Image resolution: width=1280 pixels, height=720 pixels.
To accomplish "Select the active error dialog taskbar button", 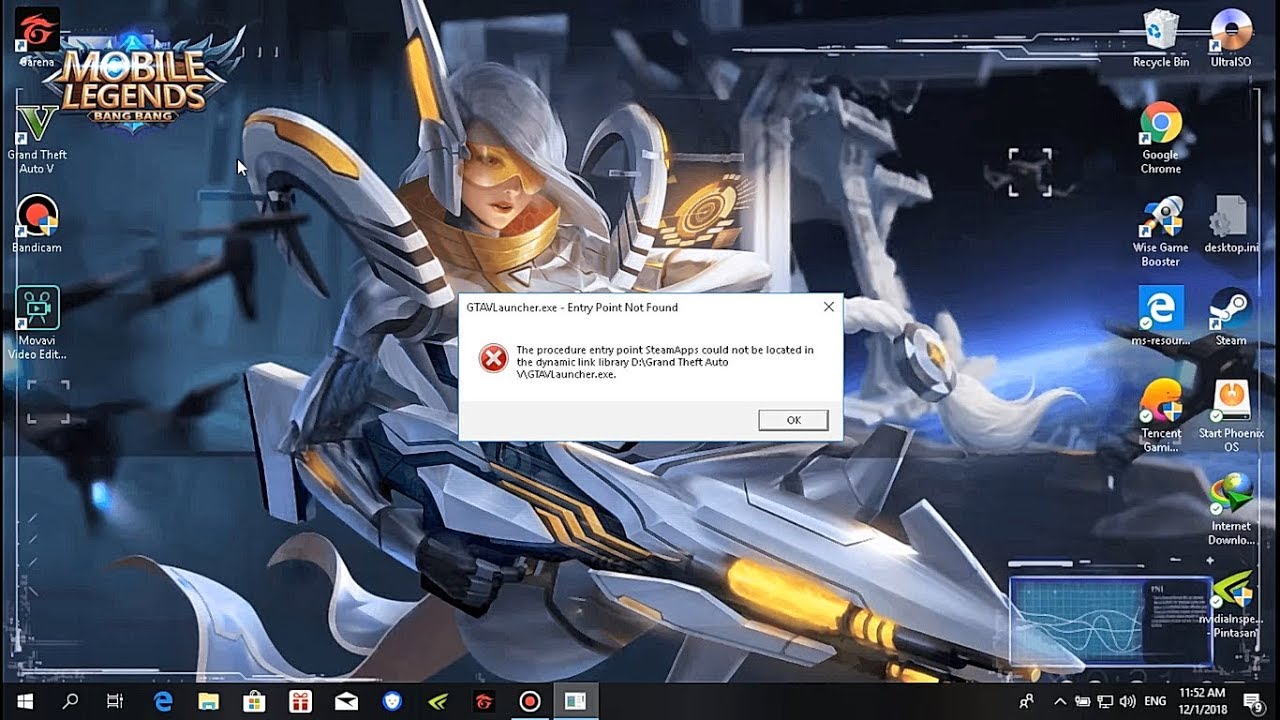I will pyautogui.click(x=576, y=701).
